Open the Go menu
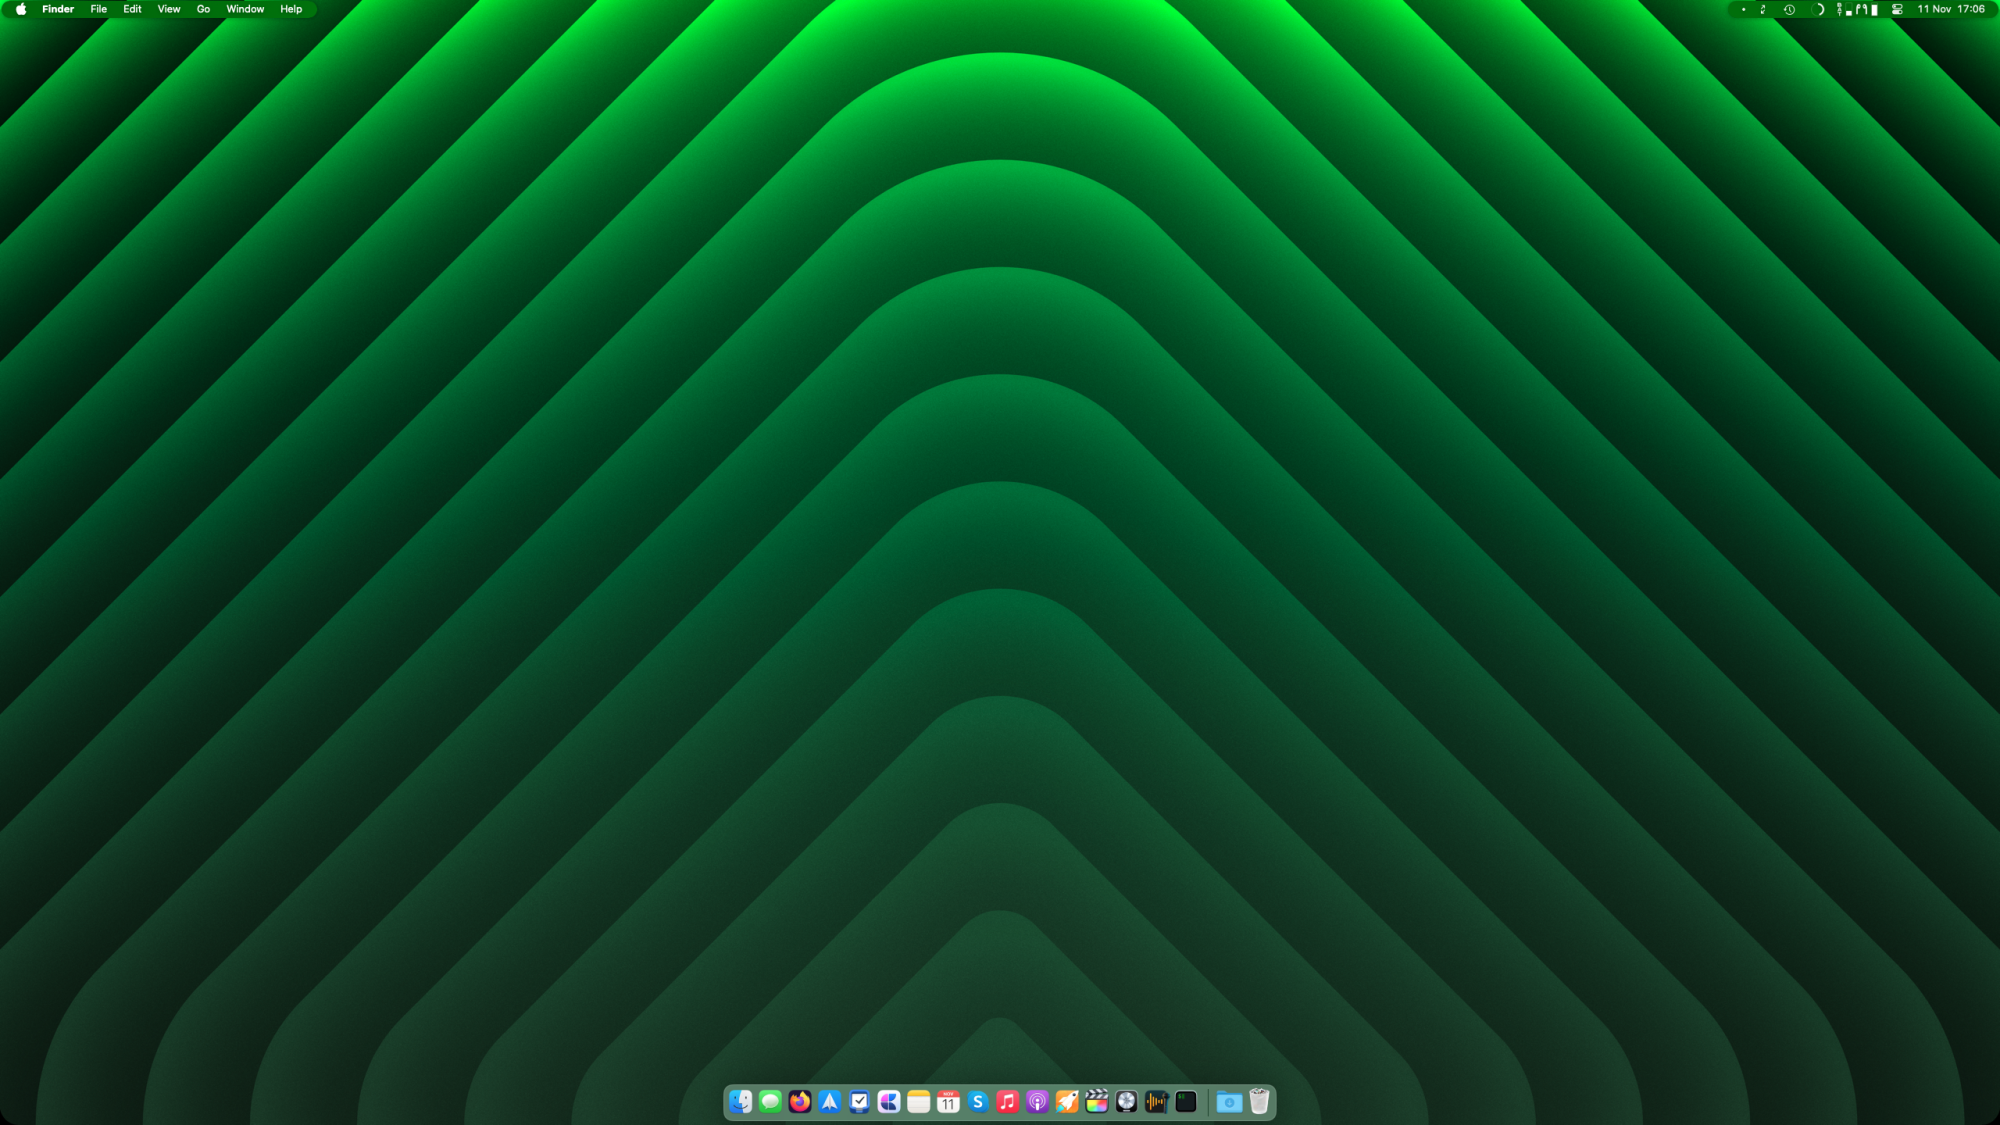Screen dimensions: 2000x1125 click(x=203, y=9)
